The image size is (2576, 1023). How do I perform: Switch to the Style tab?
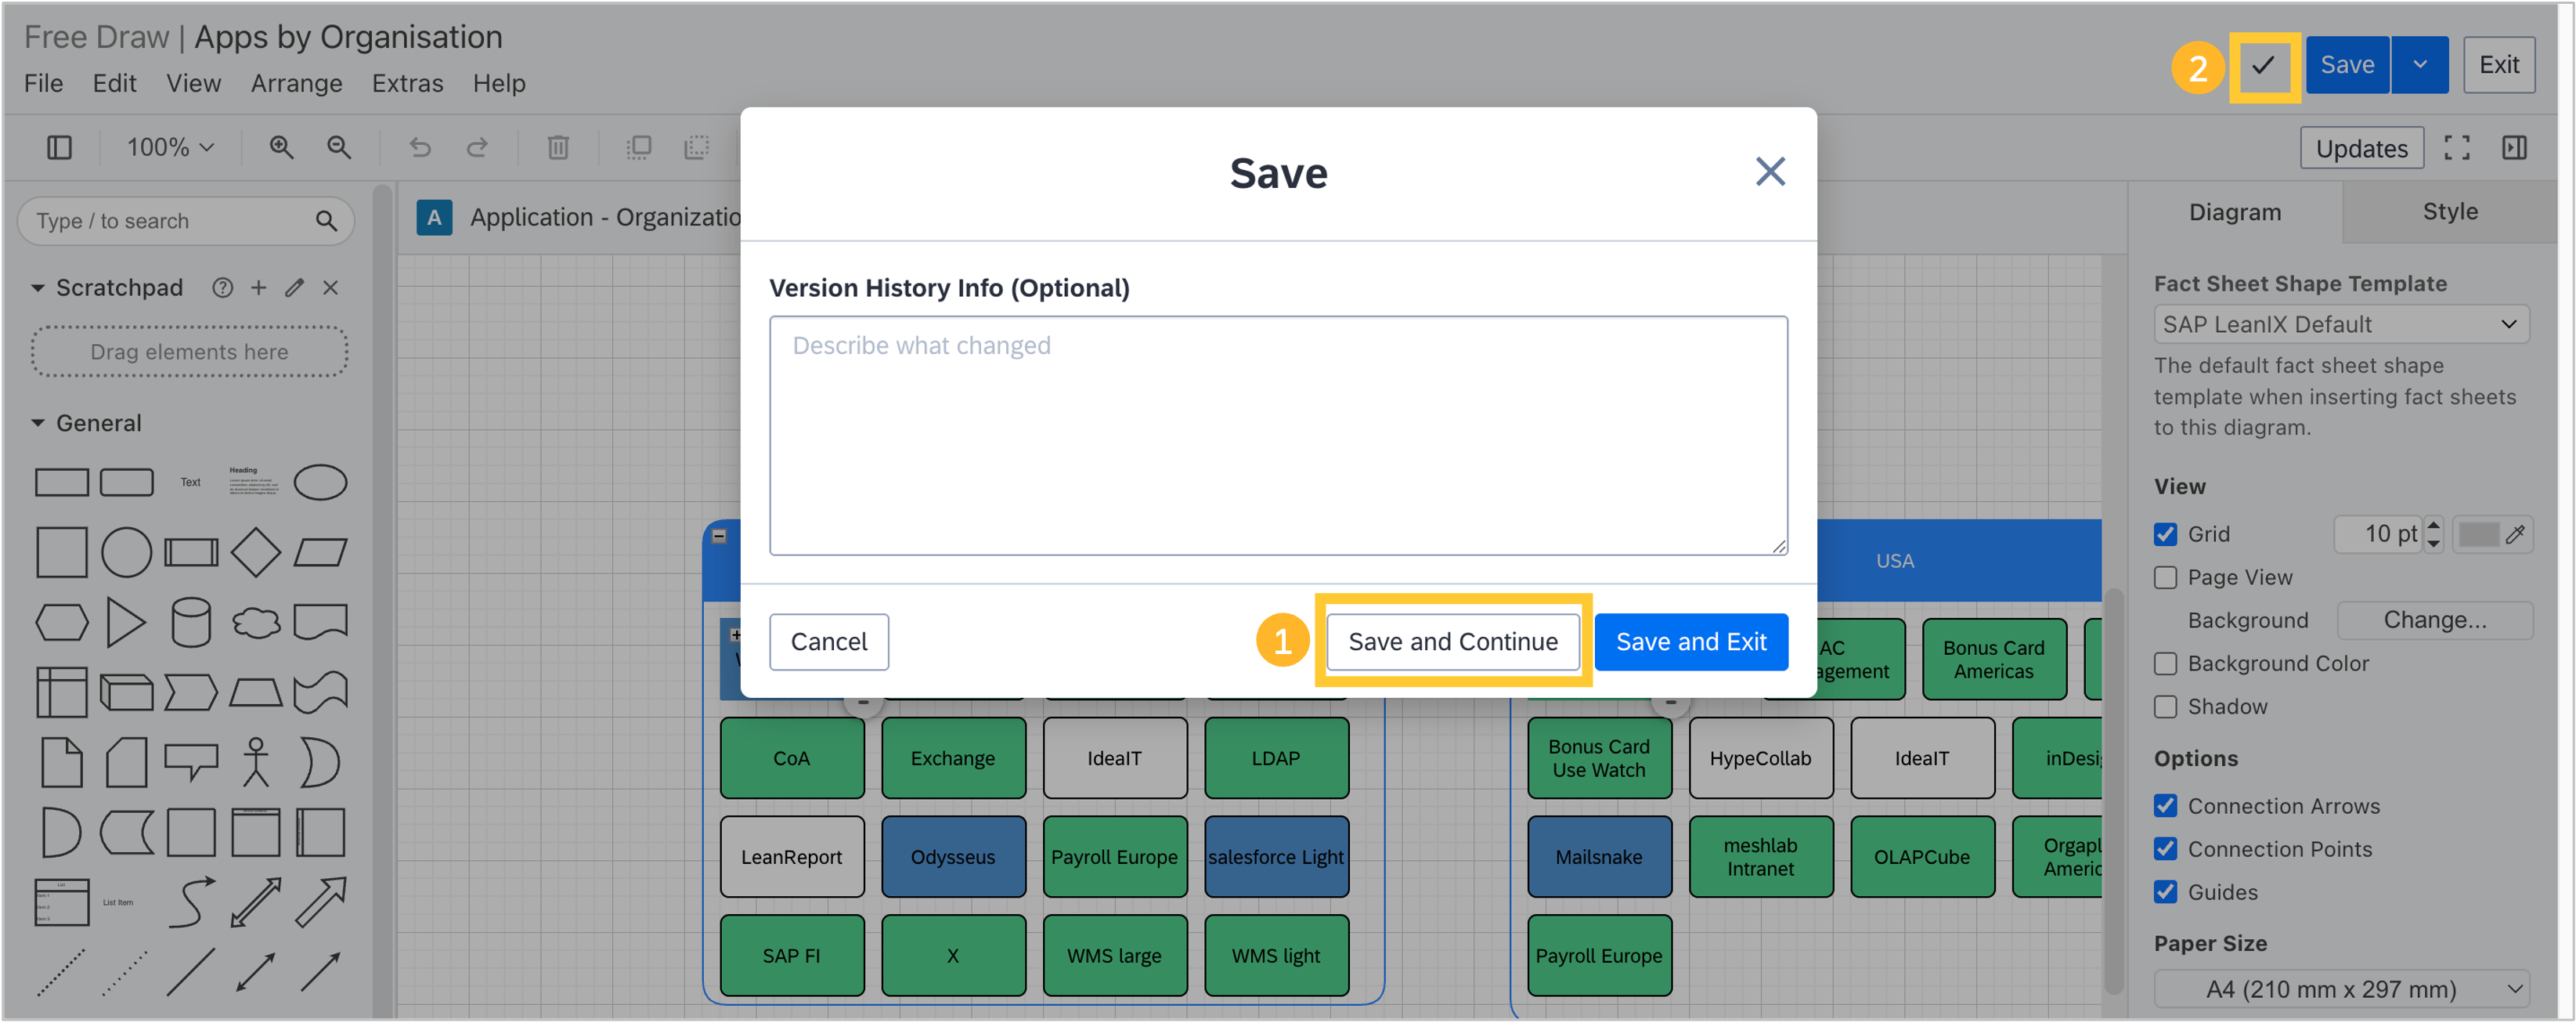tap(2449, 212)
